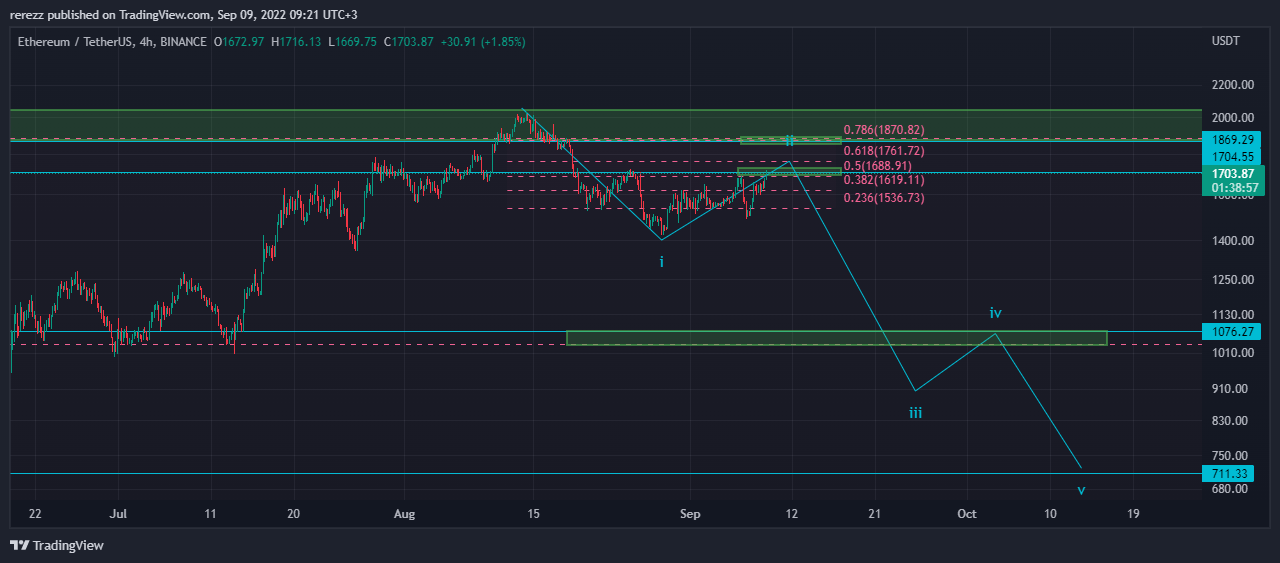Click the wave 'iv' label
The image size is (1280, 563).
click(995, 313)
